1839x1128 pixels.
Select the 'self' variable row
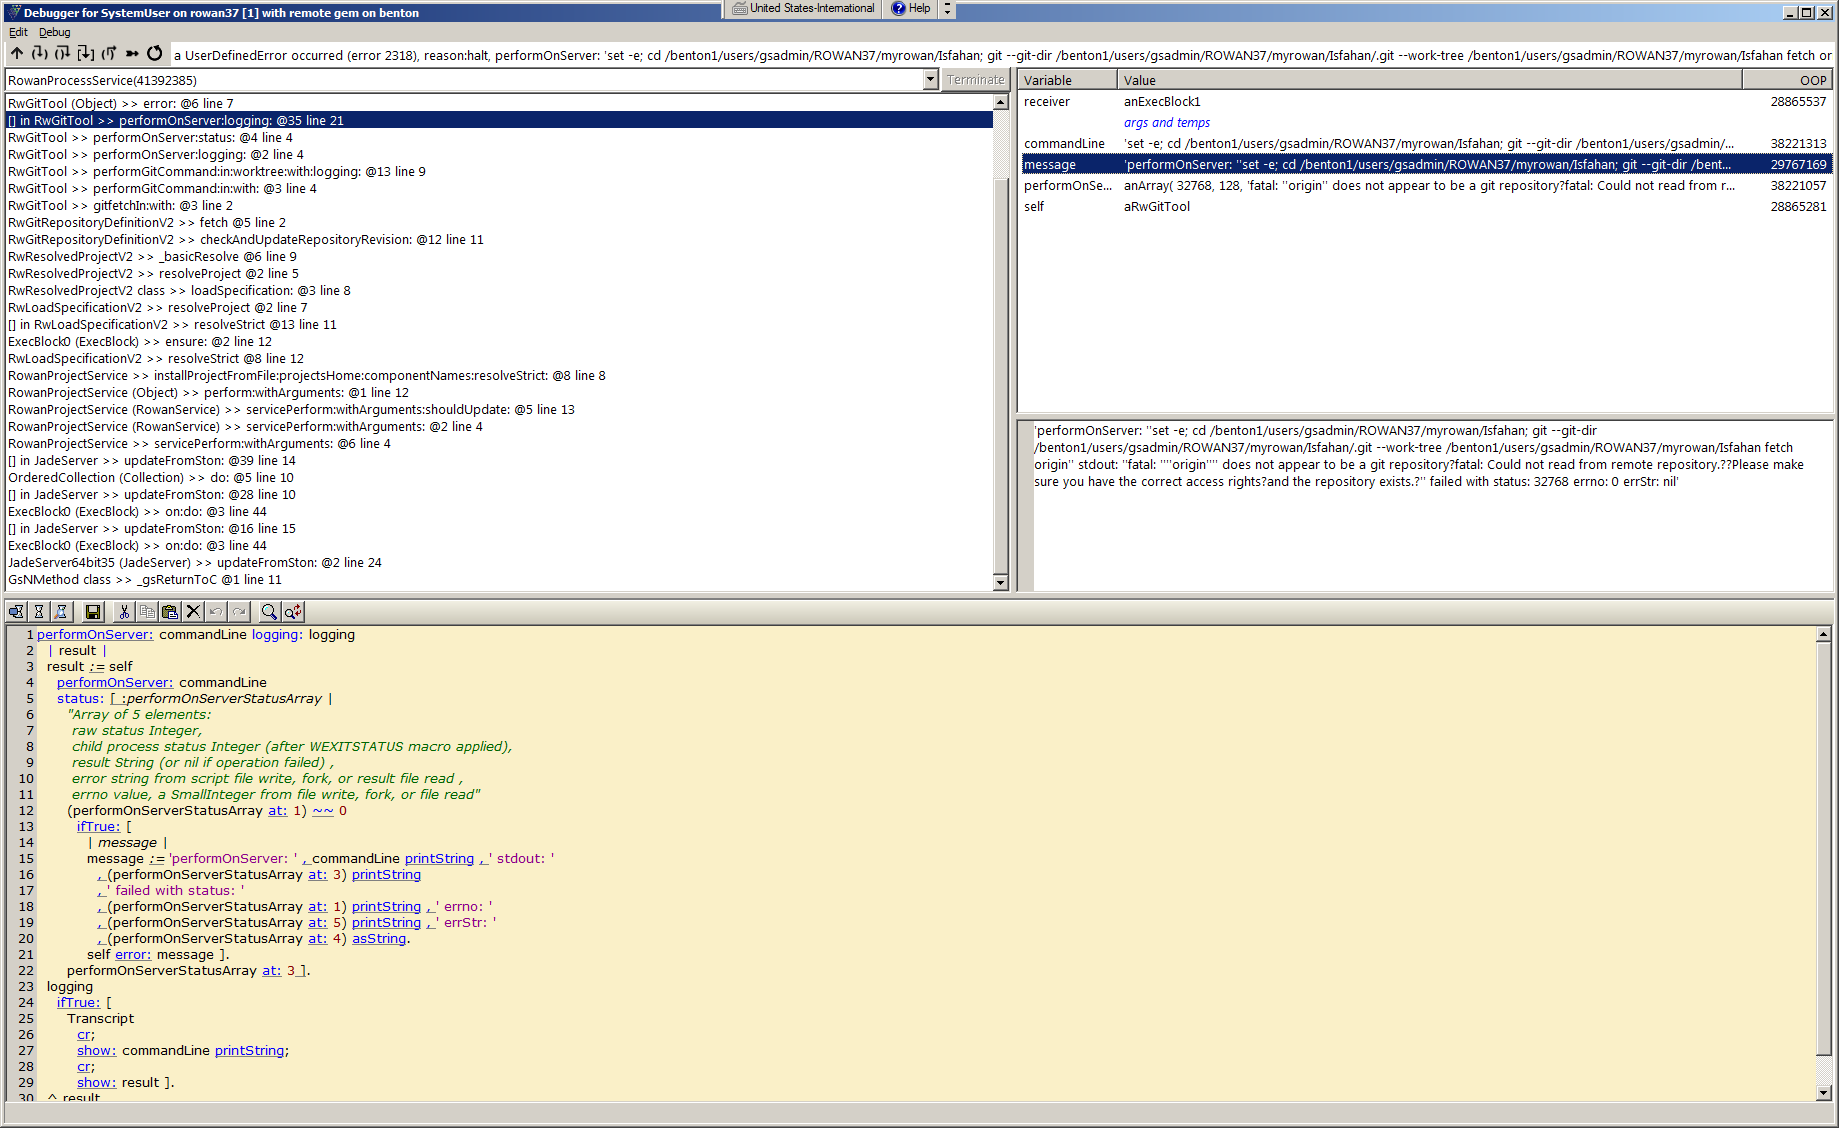1426,206
